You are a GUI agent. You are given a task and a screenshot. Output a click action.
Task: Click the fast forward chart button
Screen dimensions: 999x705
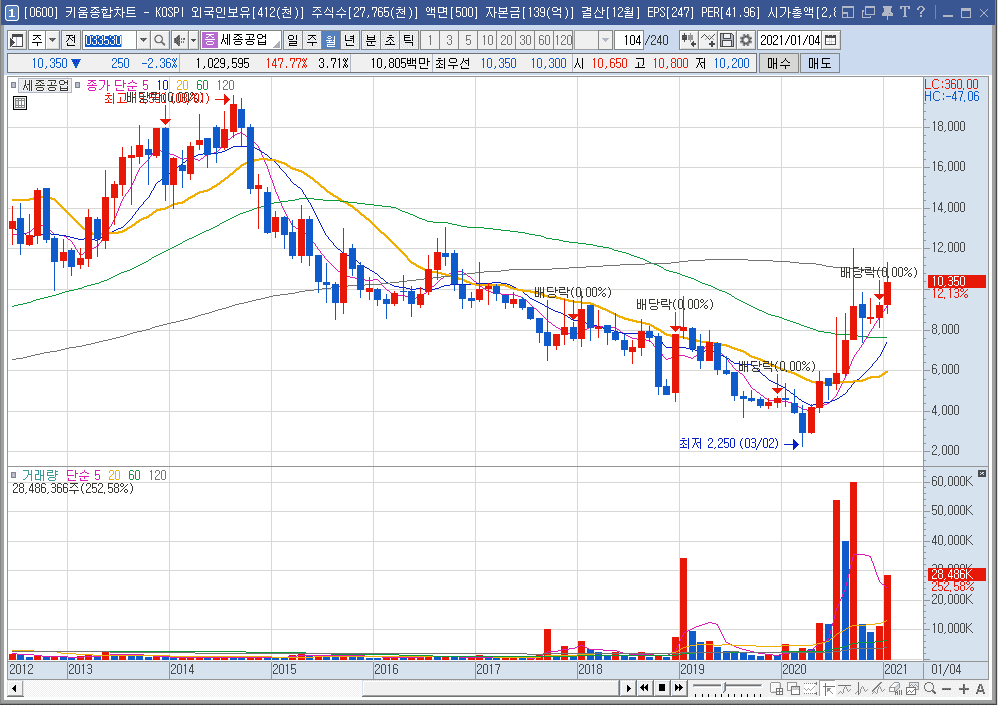[x=679, y=688]
